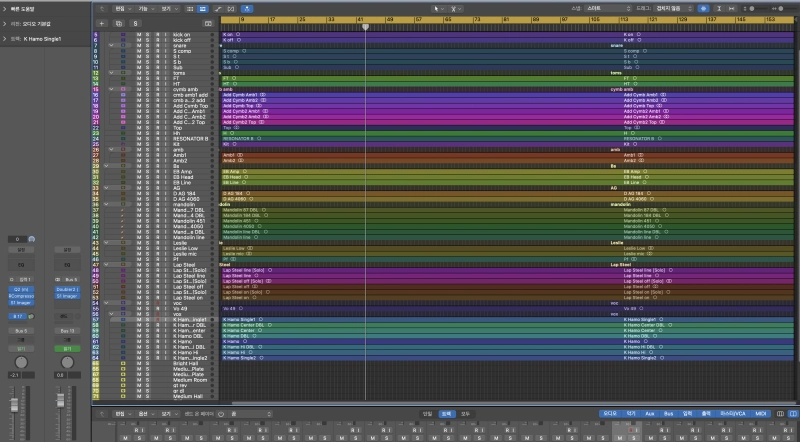Open the 편집 menu in the tracks toolbar
Screen dimensions: 800x442
[121, 8]
